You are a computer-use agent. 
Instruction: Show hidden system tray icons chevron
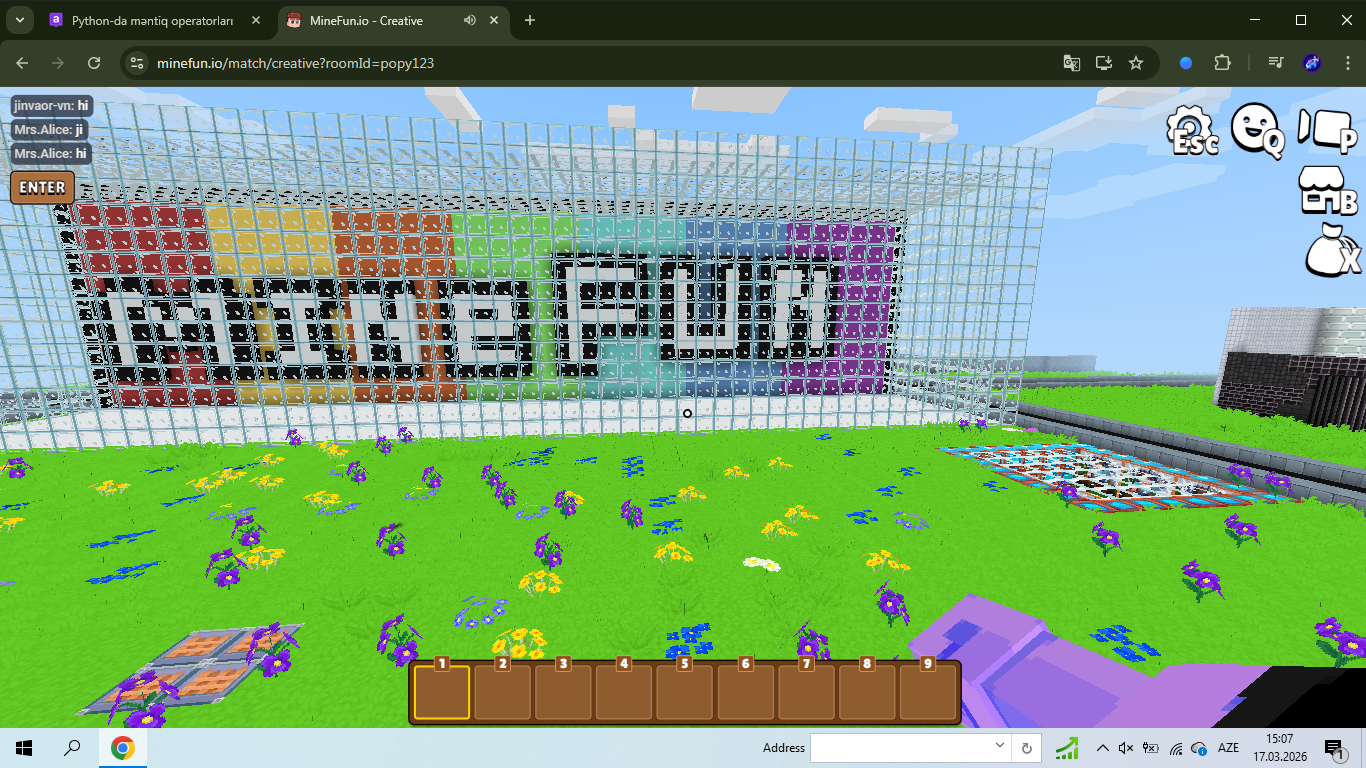[x=1102, y=748]
